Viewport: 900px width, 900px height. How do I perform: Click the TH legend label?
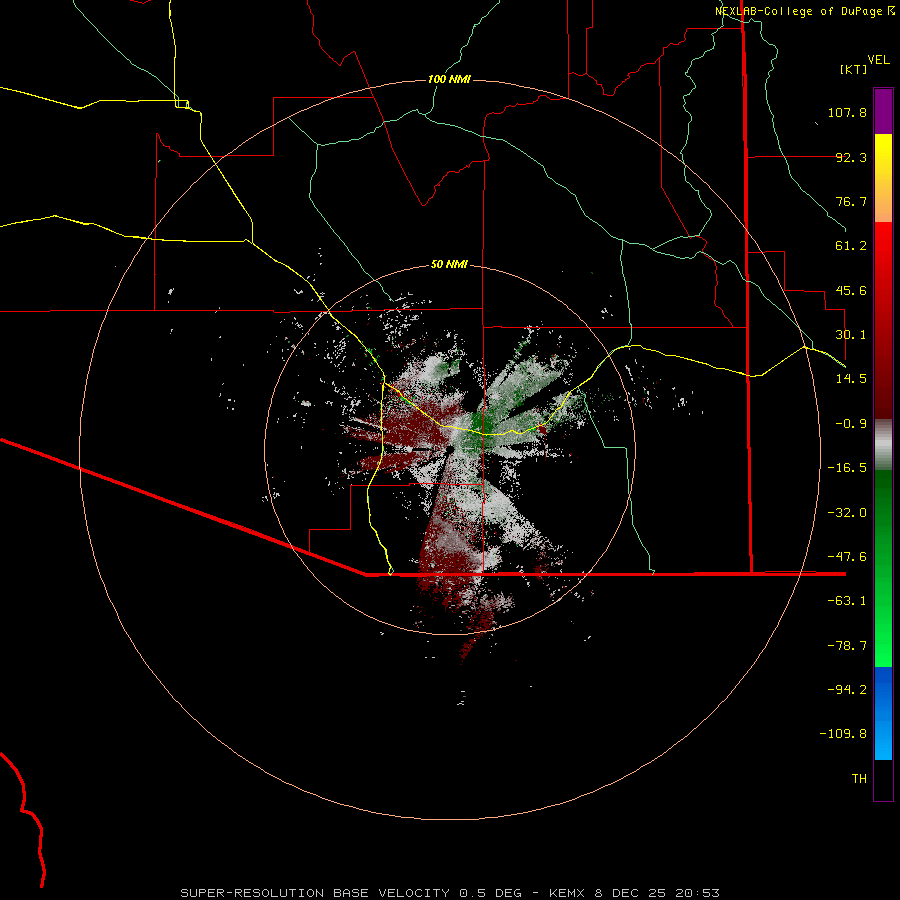pos(859,779)
